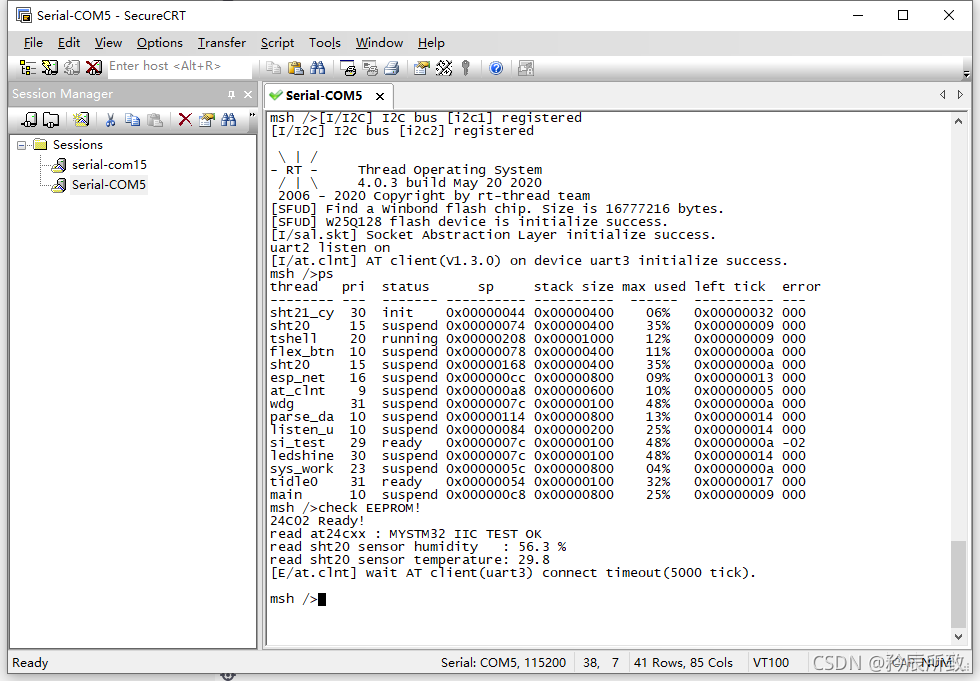Open Properties icon in Session Manager toolbar
The width and height of the screenshot is (980, 681).
[x=206, y=119]
